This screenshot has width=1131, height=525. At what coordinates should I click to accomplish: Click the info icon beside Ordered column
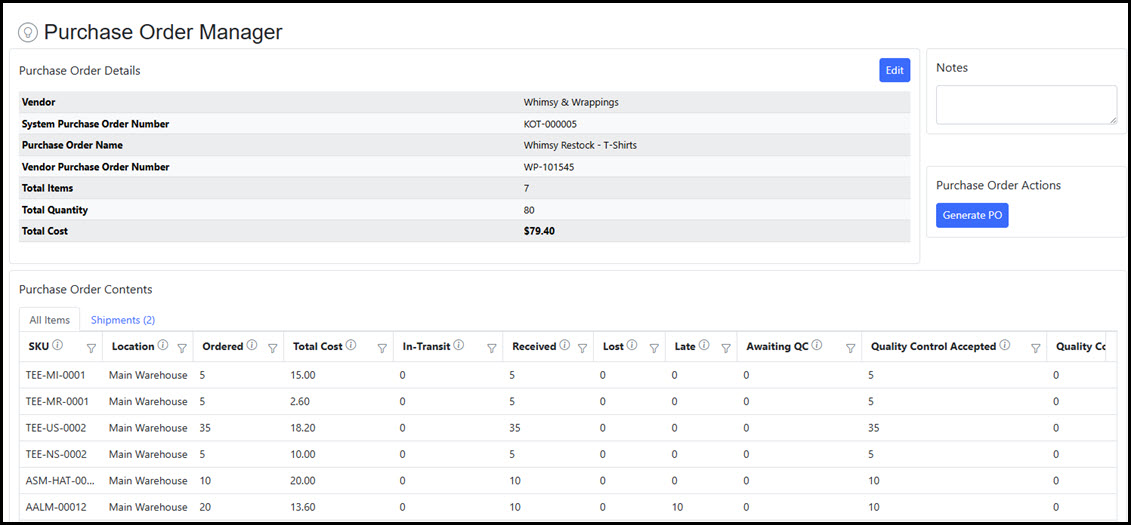tap(251, 346)
